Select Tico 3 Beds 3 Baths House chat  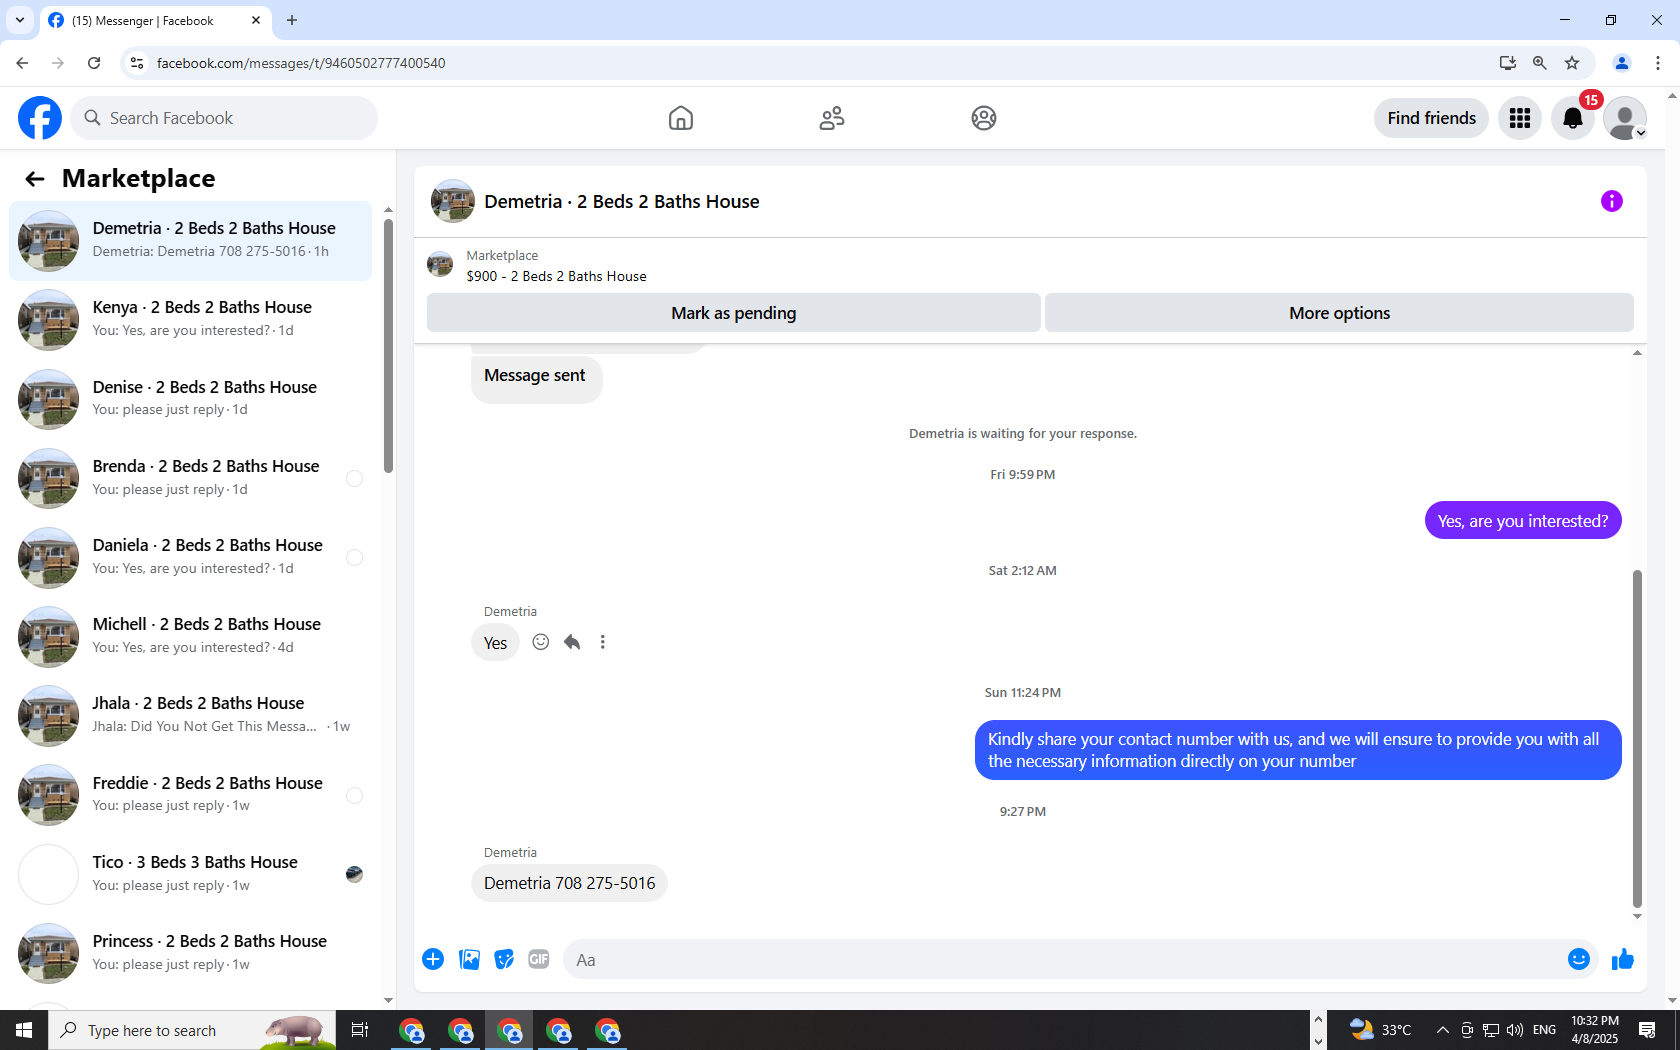[x=190, y=874]
